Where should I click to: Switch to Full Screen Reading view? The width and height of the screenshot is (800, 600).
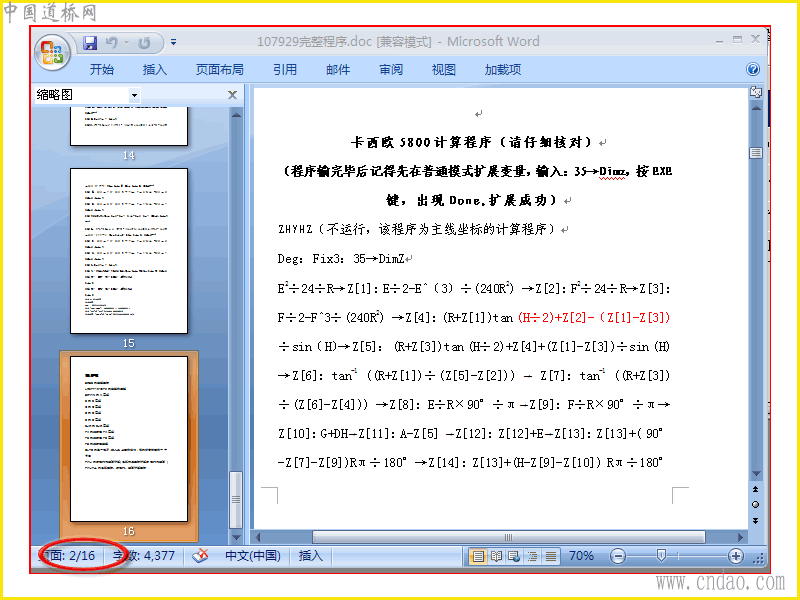pos(496,556)
